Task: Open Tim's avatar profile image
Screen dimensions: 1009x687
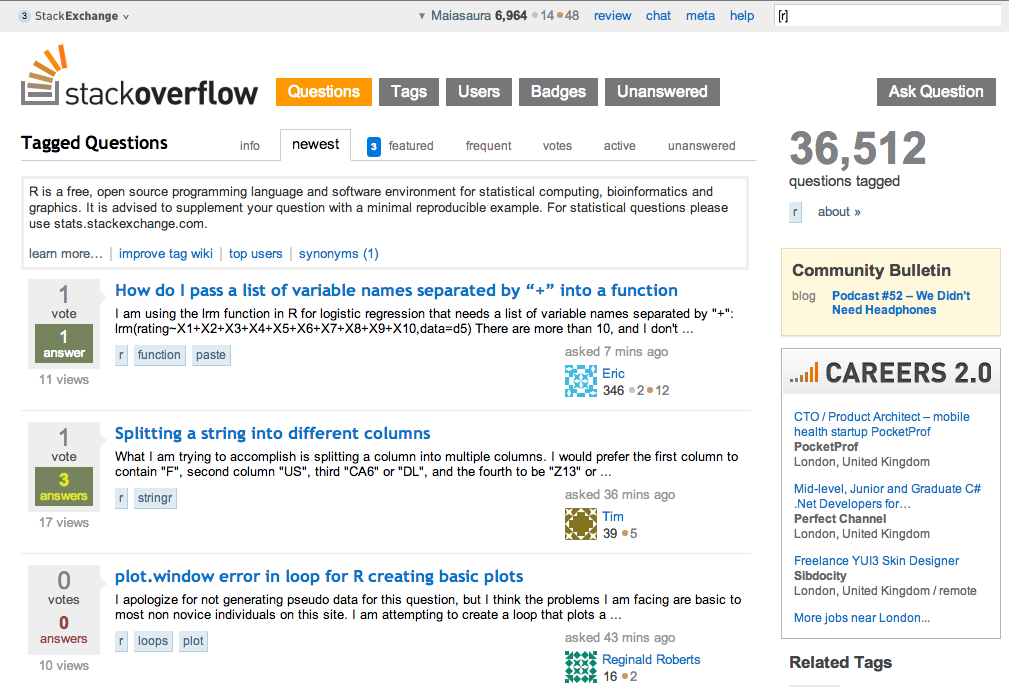Action: (581, 524)
